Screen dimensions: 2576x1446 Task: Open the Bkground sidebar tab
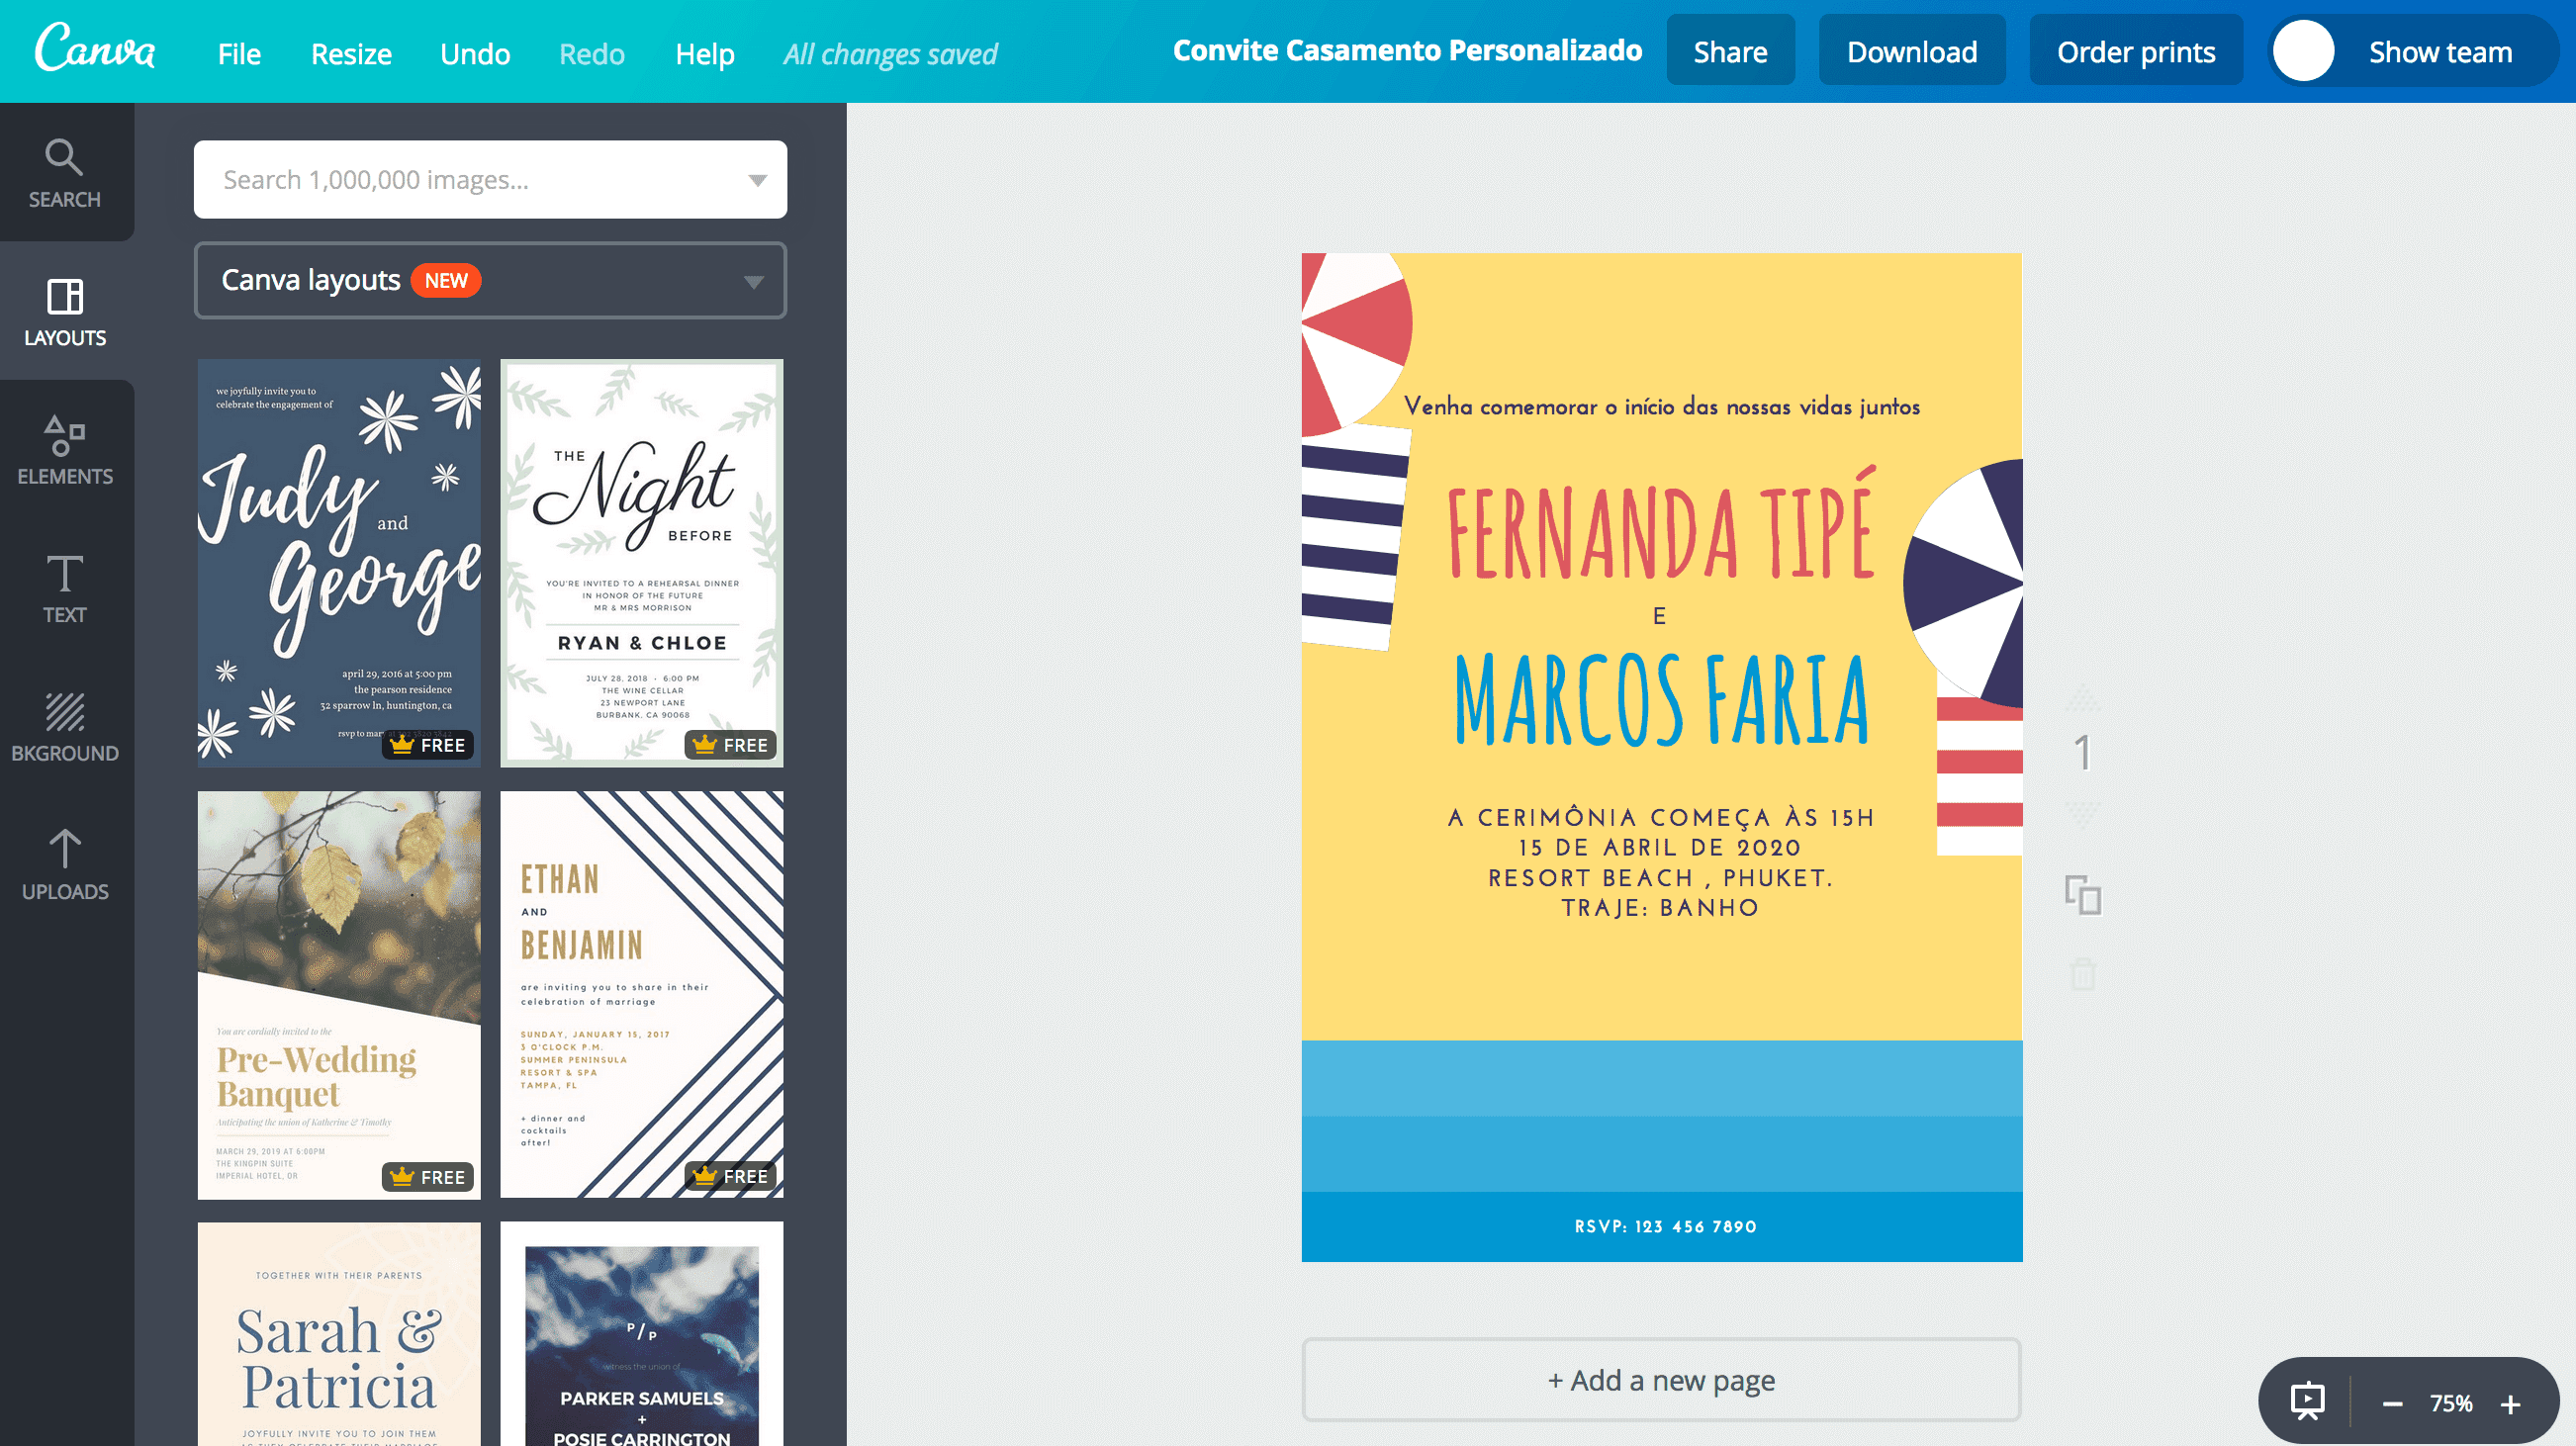pyautogui.click(x=65, y=727)
